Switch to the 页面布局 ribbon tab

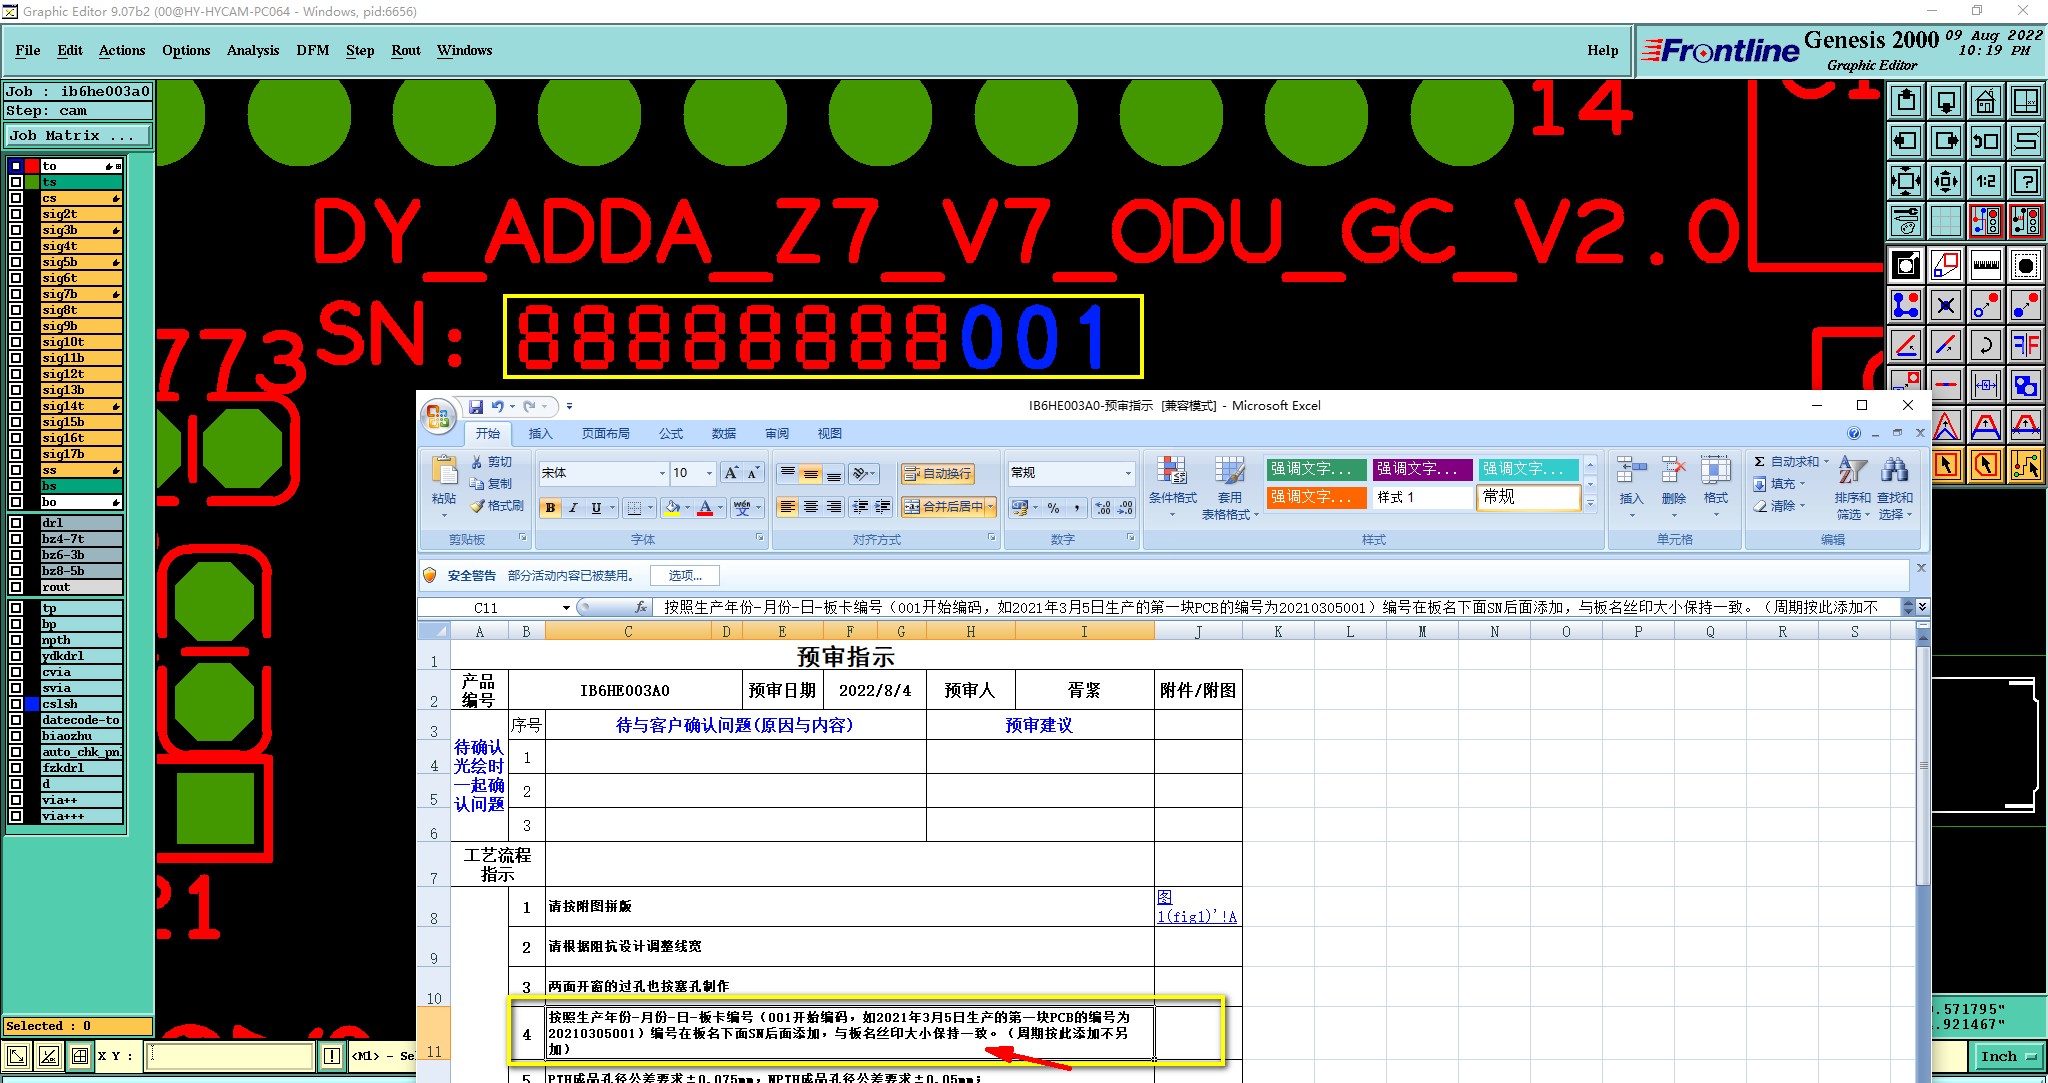pyautogui.click(x=605, y=433)
